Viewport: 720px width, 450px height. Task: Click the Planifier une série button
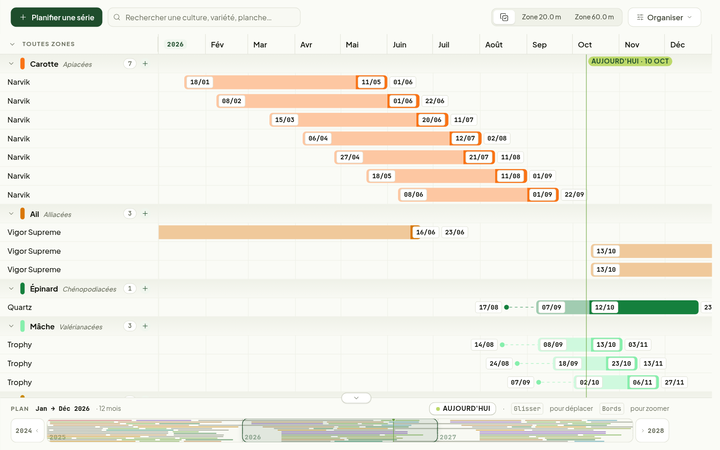point(56,17)
